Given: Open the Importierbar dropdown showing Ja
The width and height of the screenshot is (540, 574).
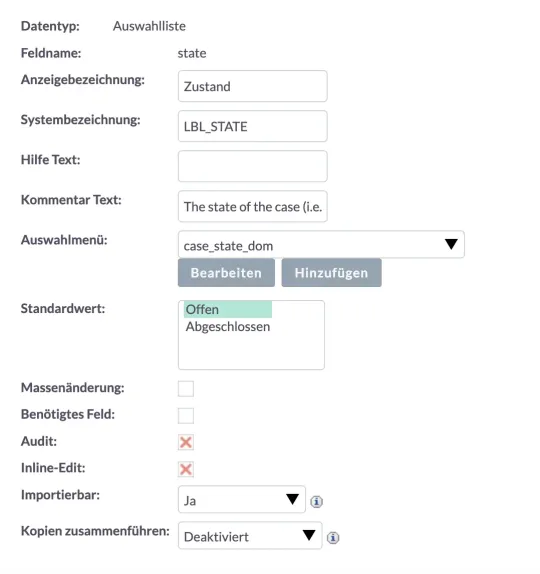Looking at the screenshot, I should (242, 500).
